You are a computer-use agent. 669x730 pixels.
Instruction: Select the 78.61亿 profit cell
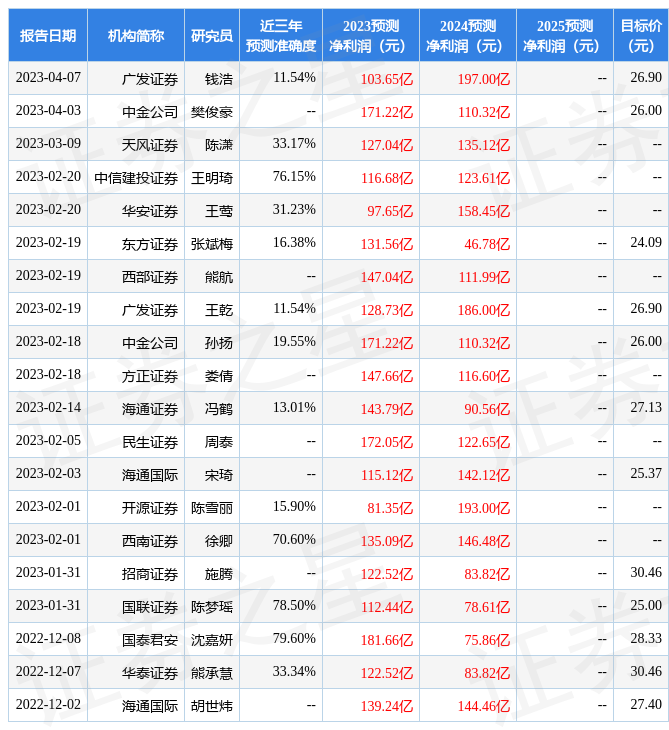point(487,608)
